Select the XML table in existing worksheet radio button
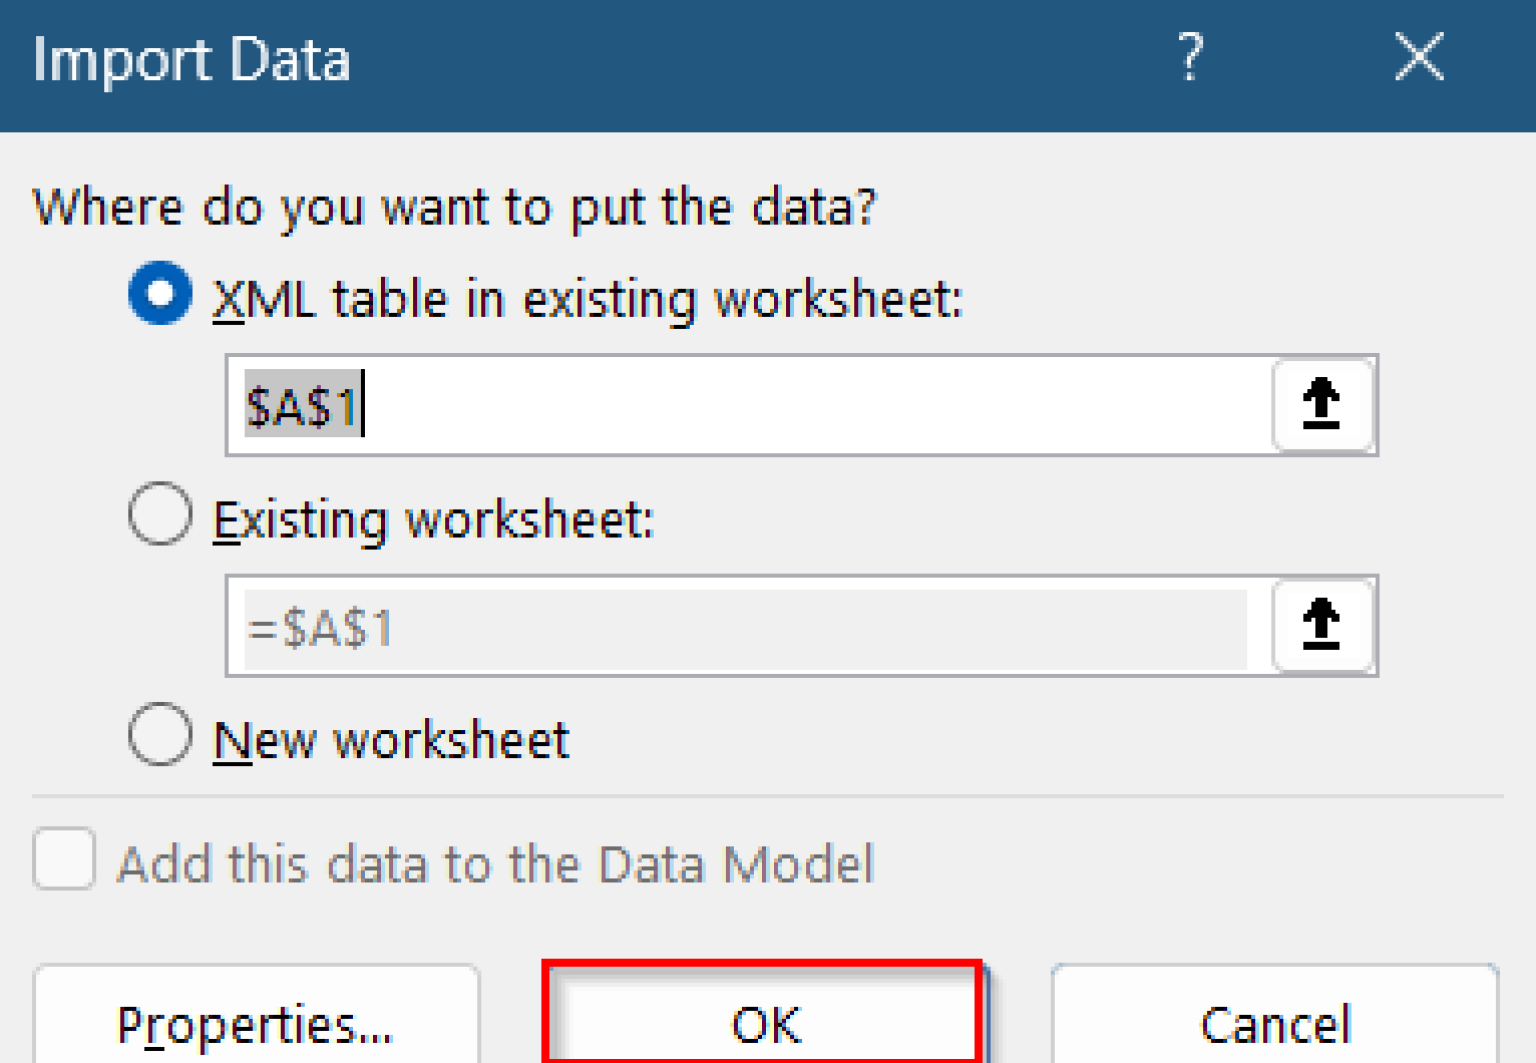Screen dimensions: 1536x1063 [x=160, y=294]
